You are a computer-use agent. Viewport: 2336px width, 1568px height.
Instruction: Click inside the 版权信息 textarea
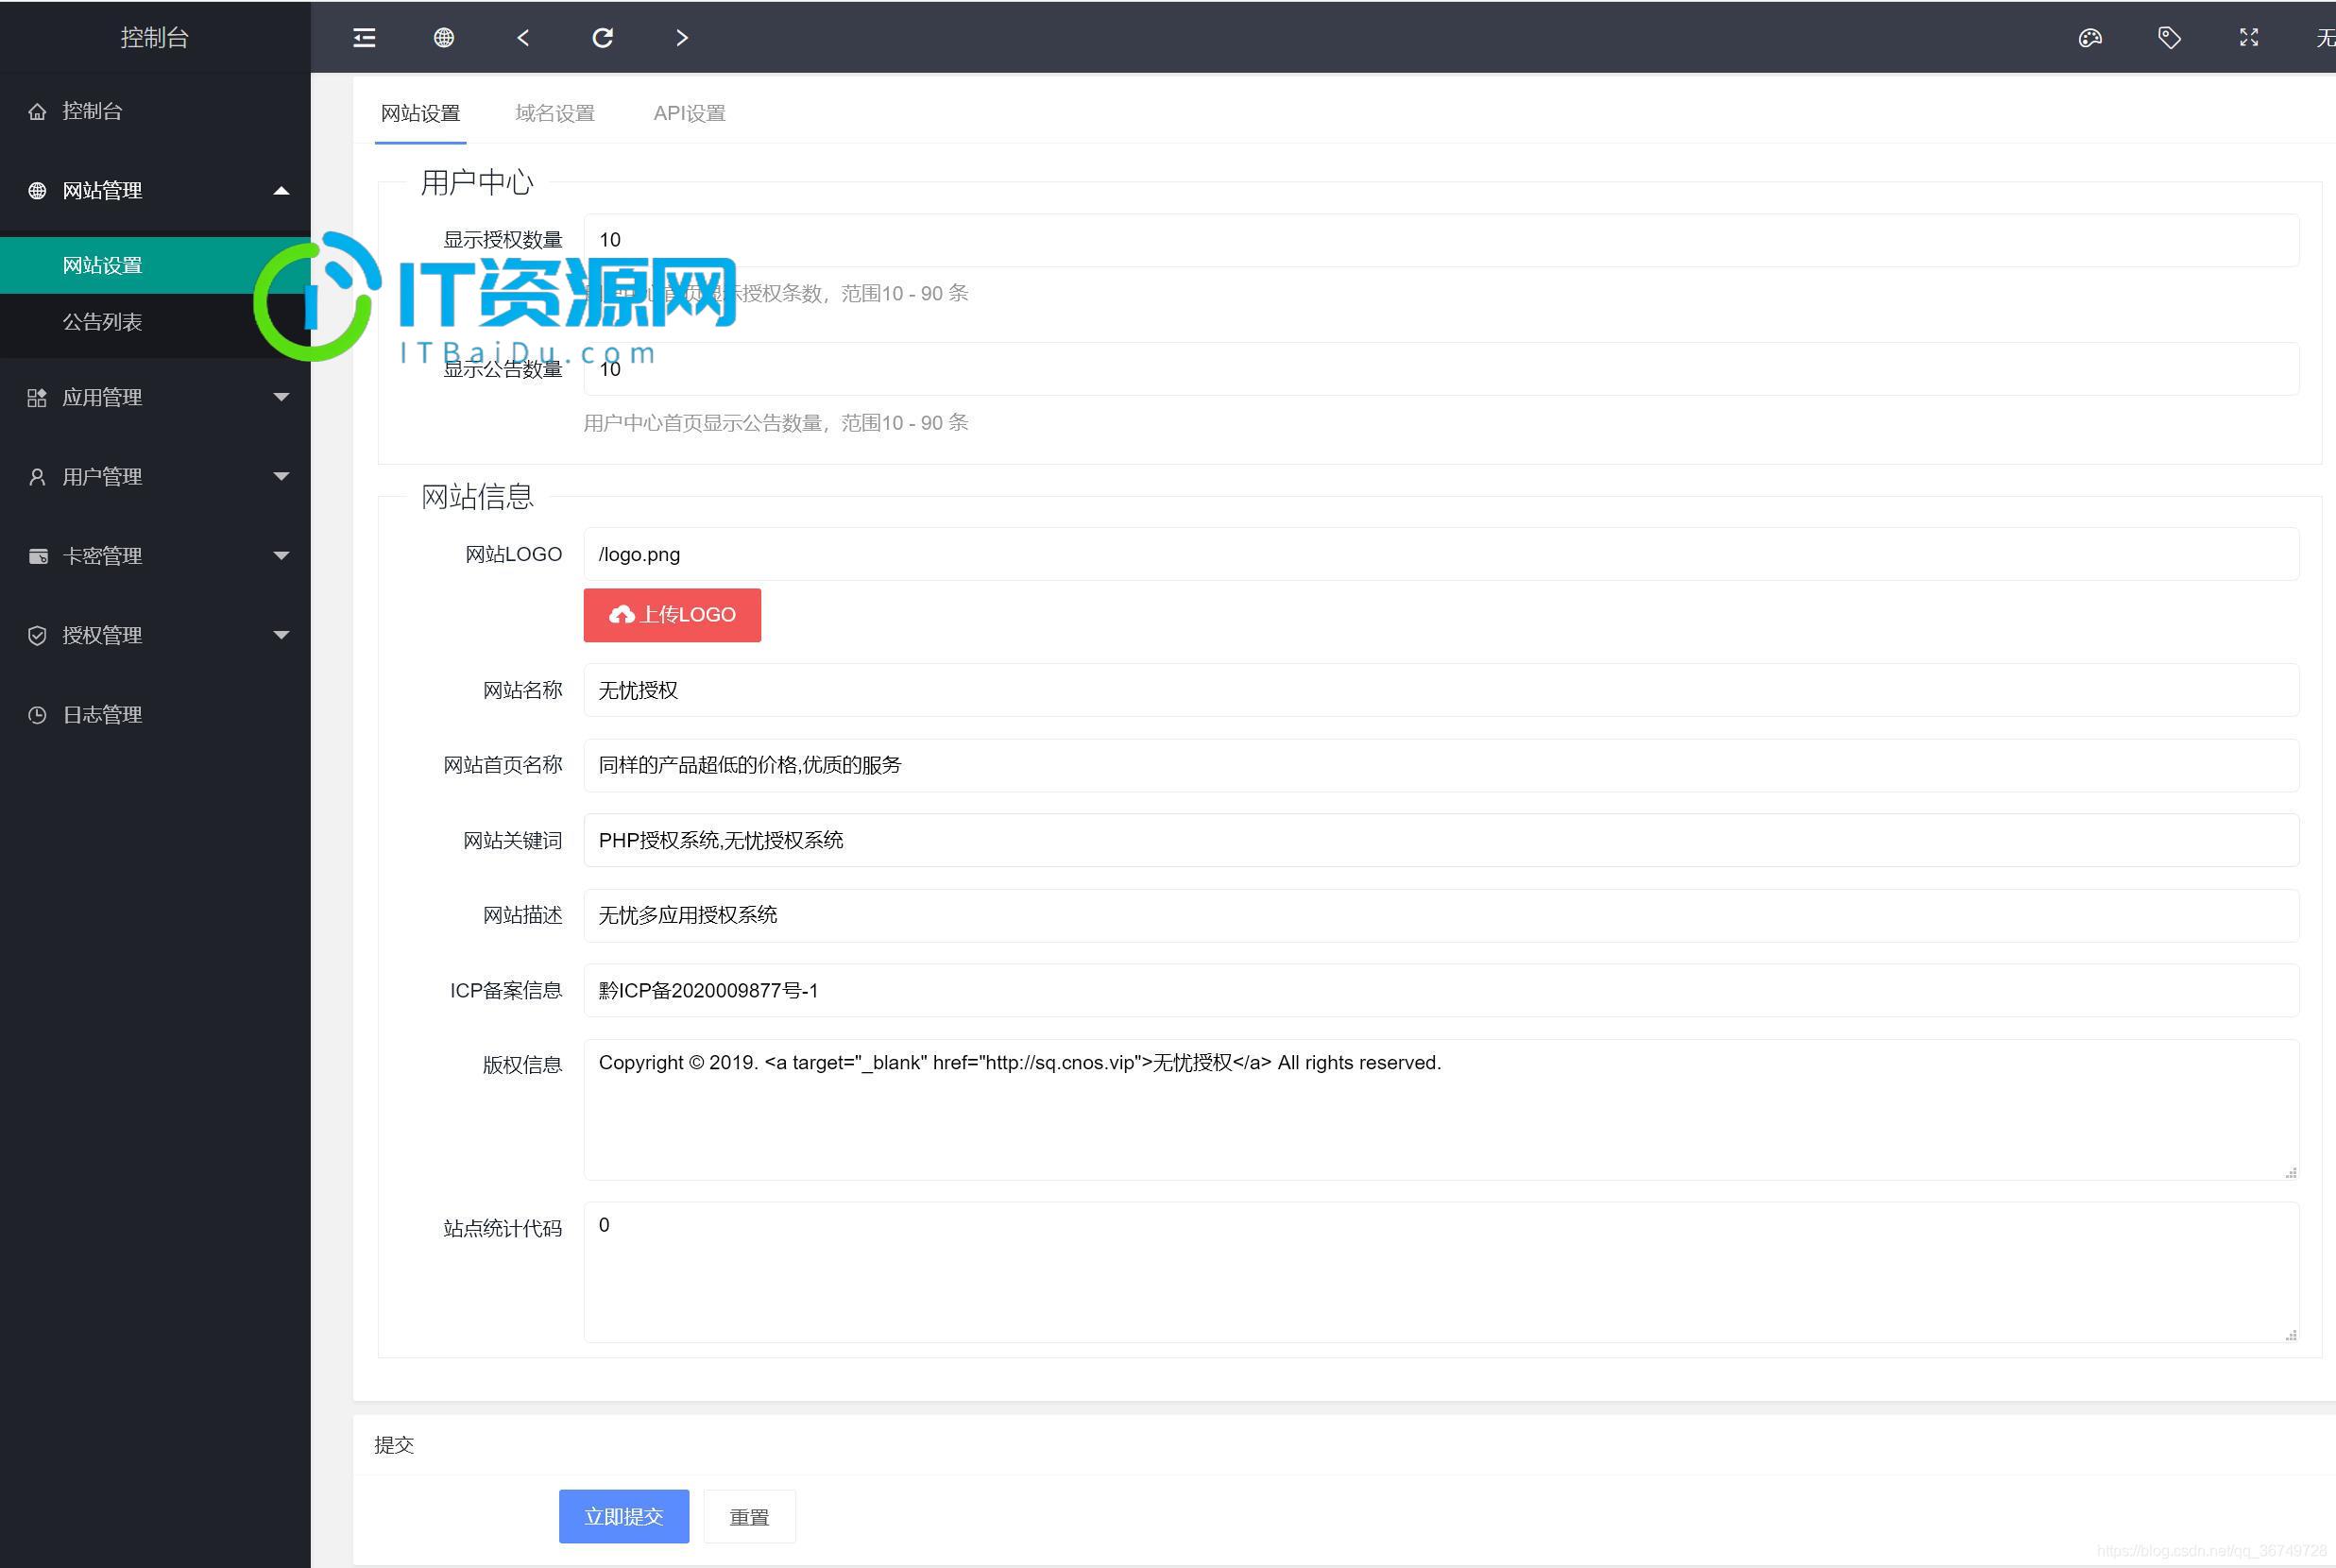pos(1441,1110)
